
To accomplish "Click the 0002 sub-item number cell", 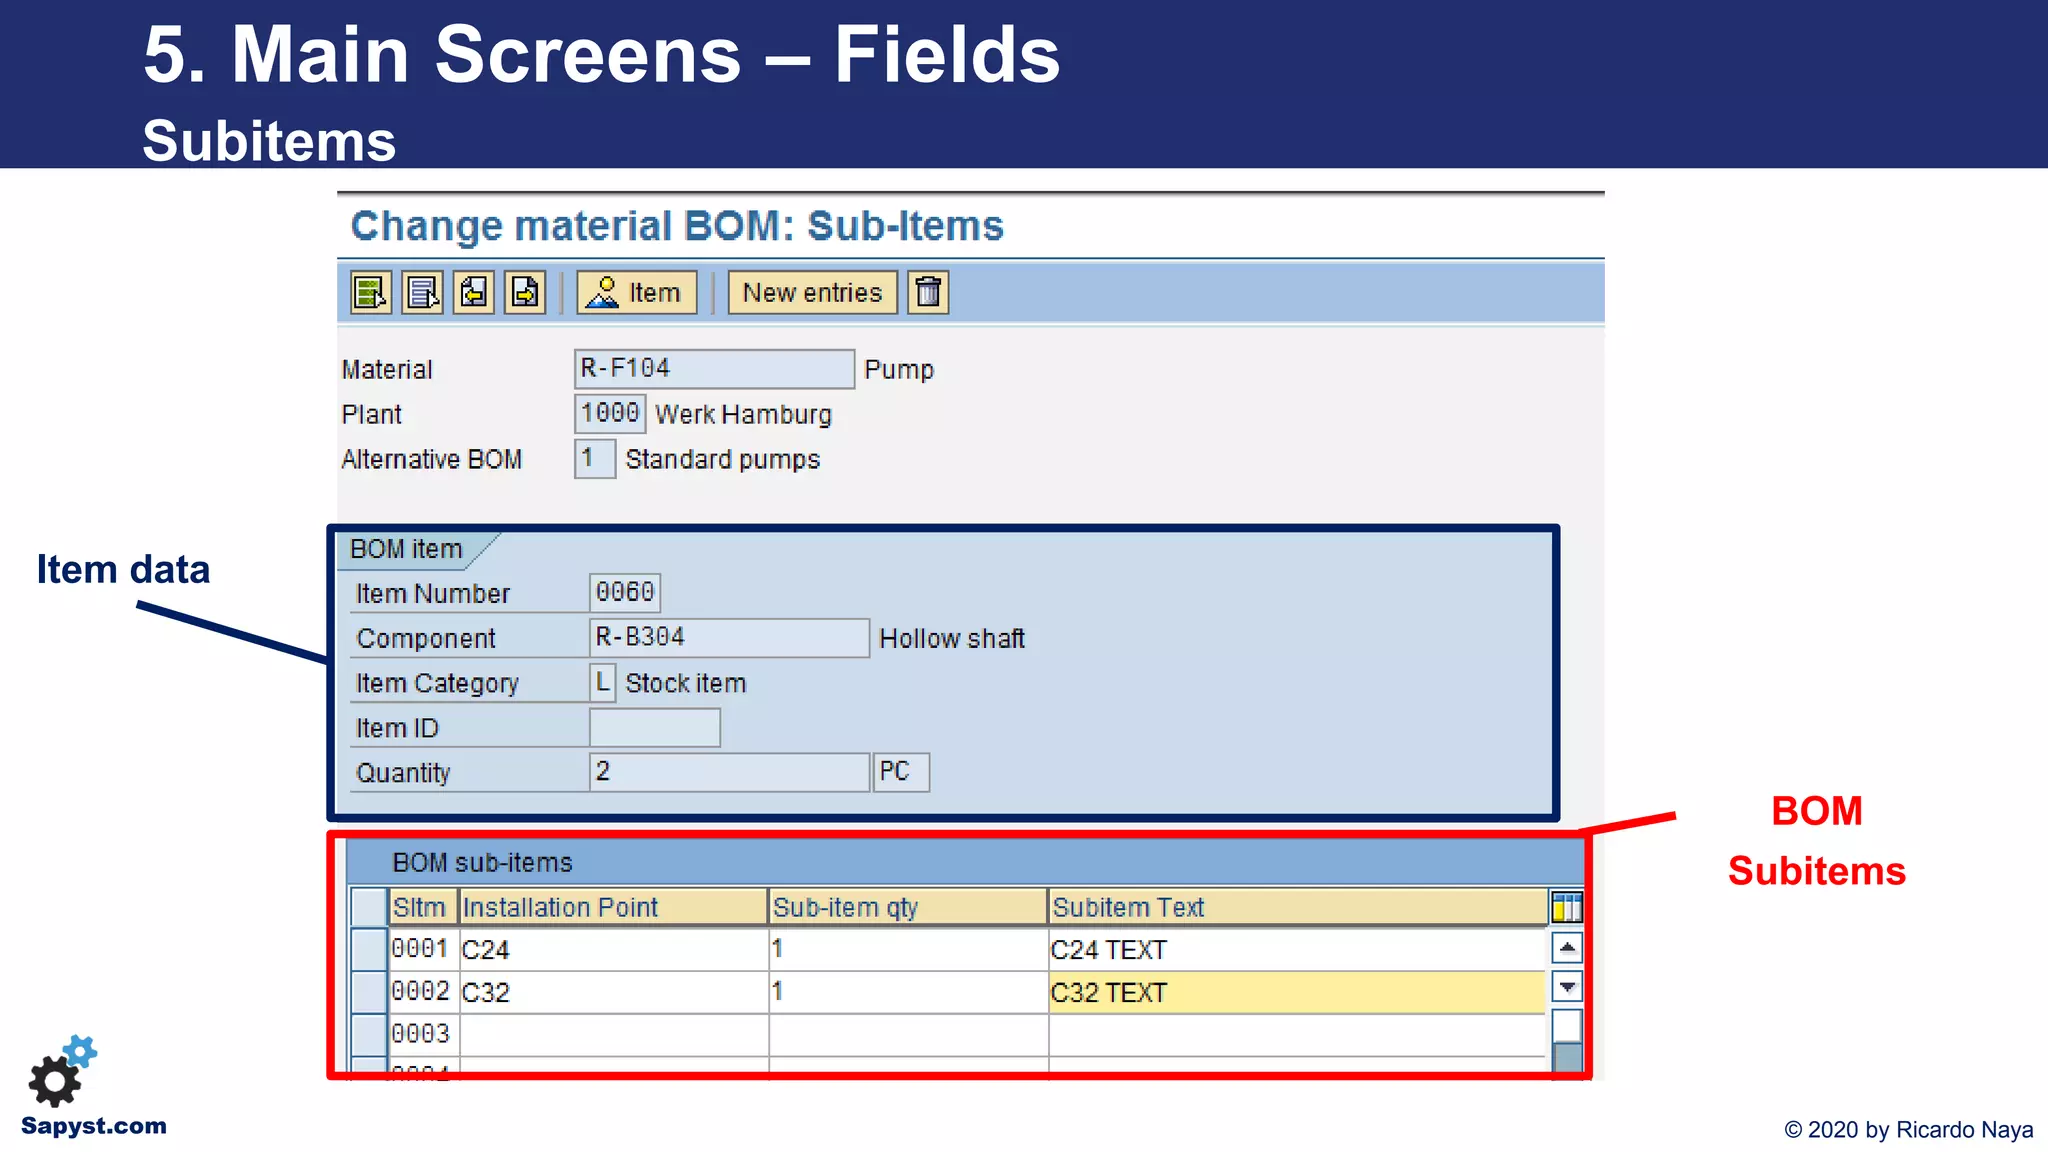I will 423,992.
